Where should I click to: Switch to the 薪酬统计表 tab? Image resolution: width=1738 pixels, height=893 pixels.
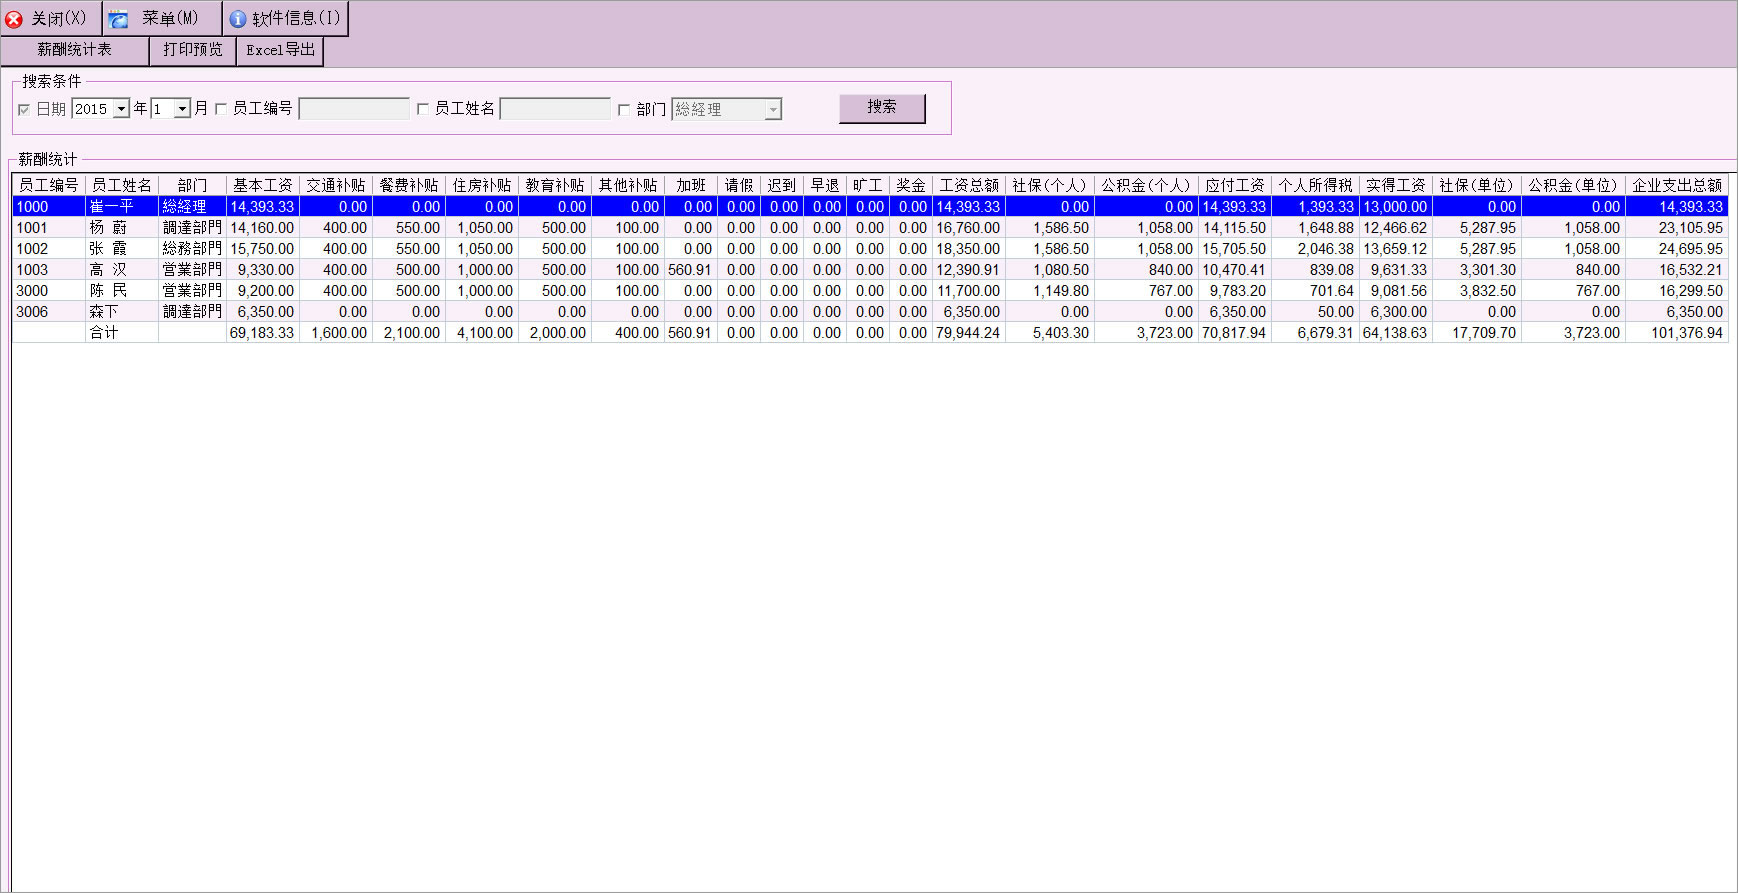[x=75, y=50]
